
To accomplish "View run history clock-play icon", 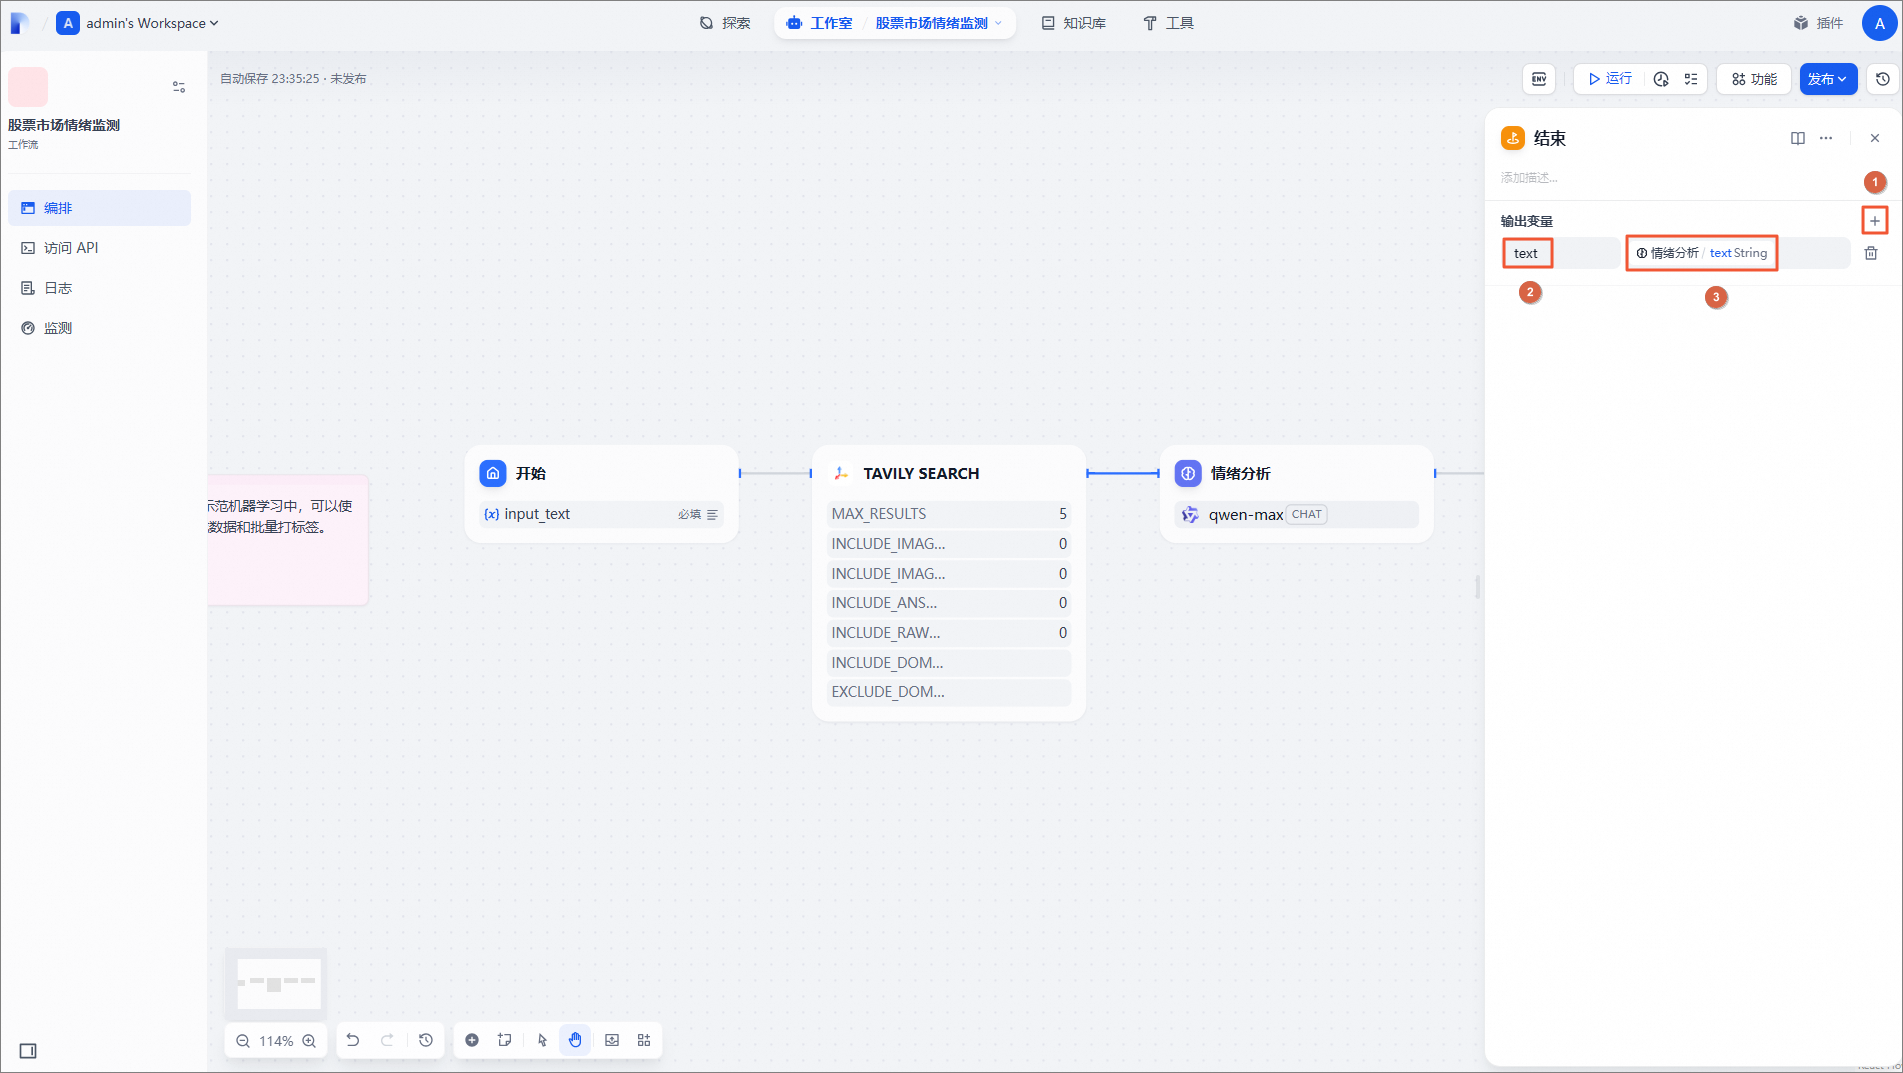I will point(1661,79).
